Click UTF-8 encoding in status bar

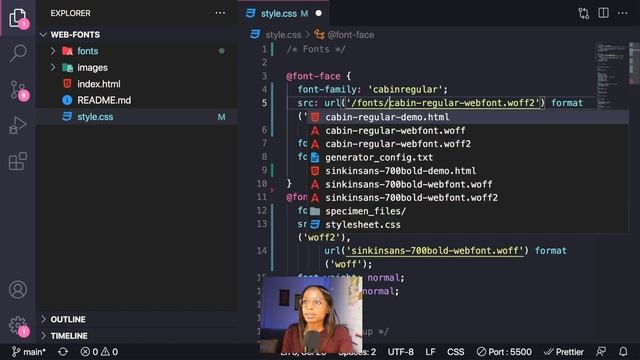click(x=400, y=351)
